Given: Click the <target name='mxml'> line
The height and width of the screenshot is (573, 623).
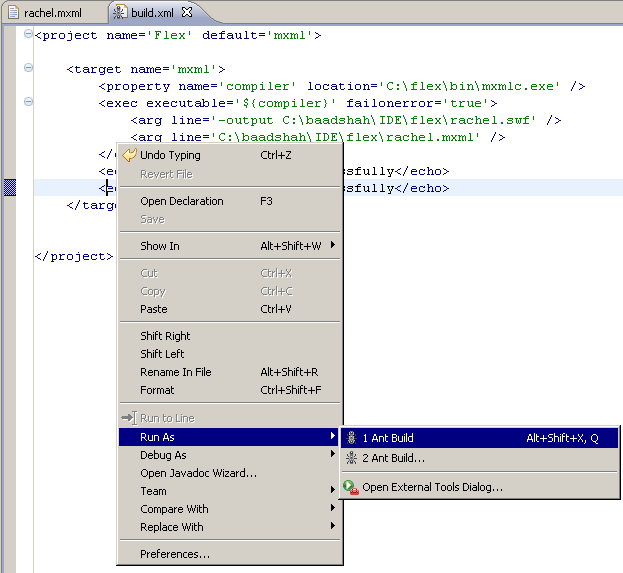Looking at the screenshot, I should point(146,69).
